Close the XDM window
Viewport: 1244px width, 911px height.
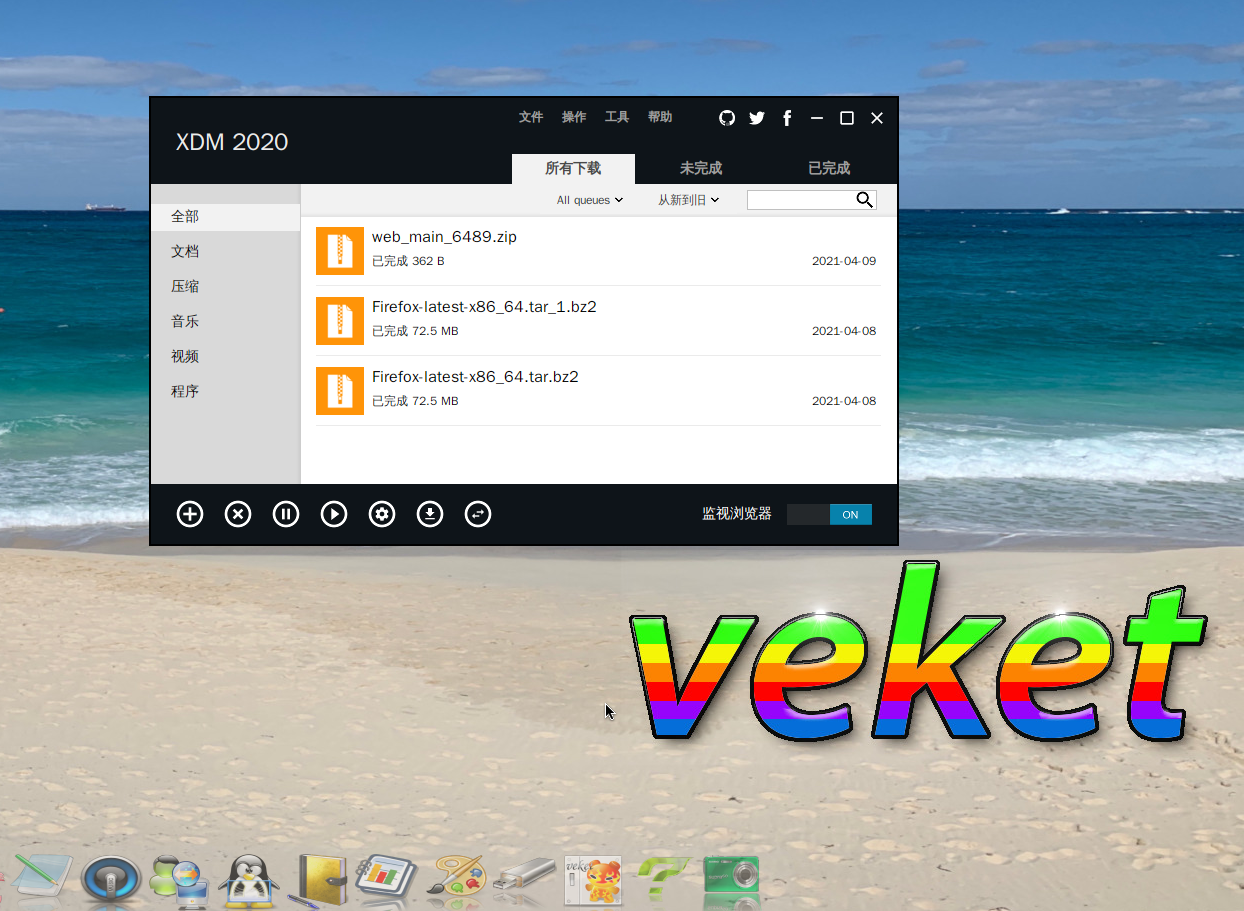click(x=877, y=118)
